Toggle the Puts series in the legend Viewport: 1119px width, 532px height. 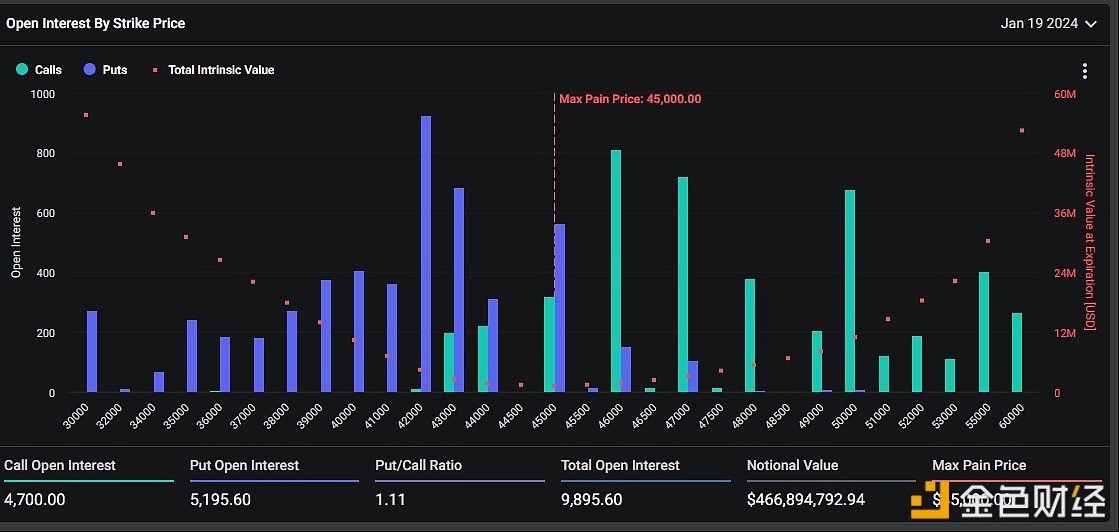click(x=105, y=70)
